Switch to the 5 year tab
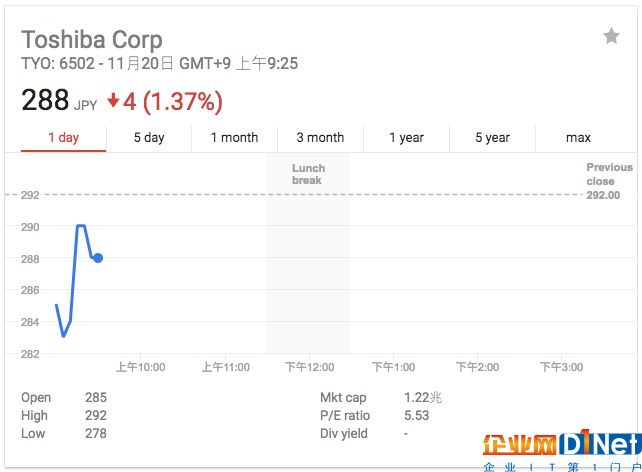642x472 pixels. pos(492,138)
